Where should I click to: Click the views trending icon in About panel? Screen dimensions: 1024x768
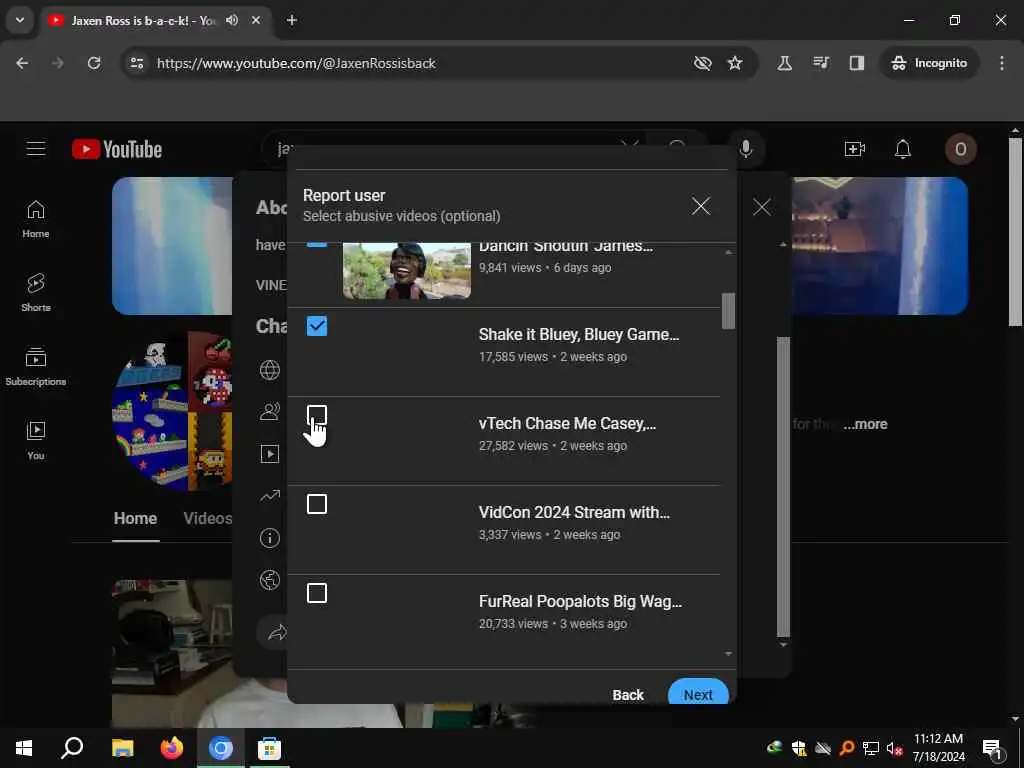pyautogui.click(x=270, y=496)
